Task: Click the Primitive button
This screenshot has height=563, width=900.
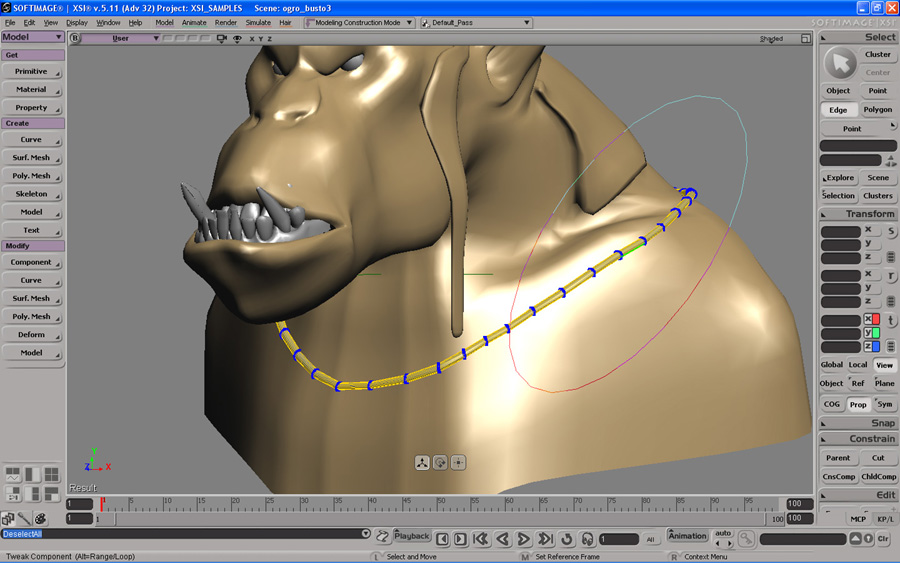Action: (32, 72)
